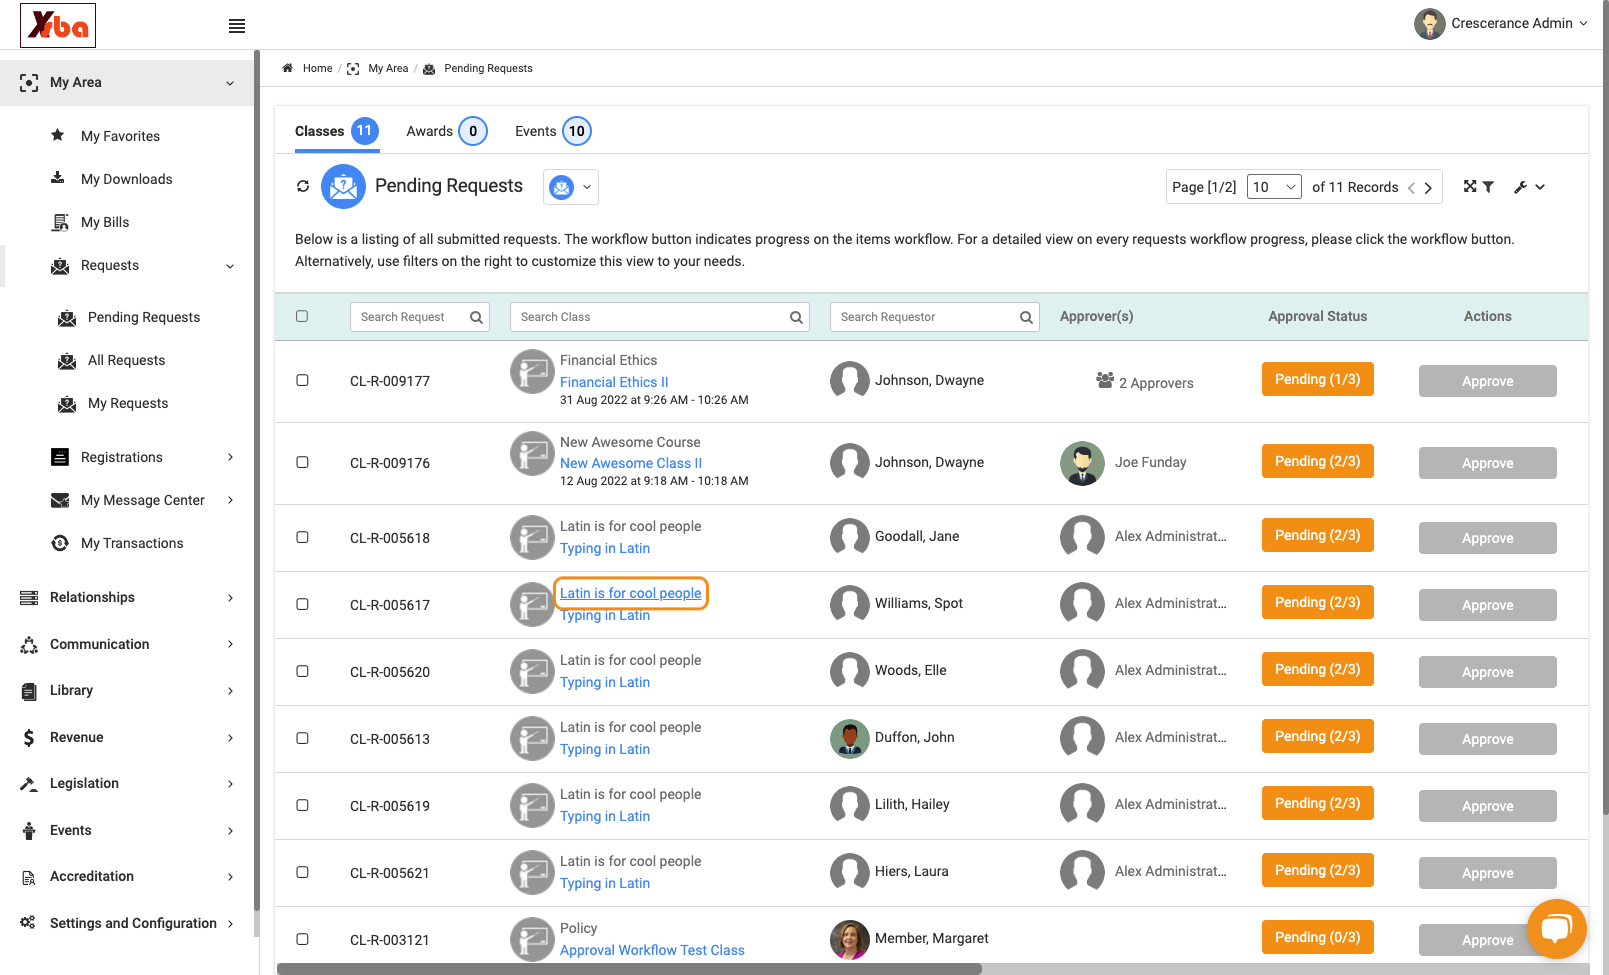Screen dimensions: 1609x975
Task: Switch to the Awards tab
Action: (x=446, y=131)
